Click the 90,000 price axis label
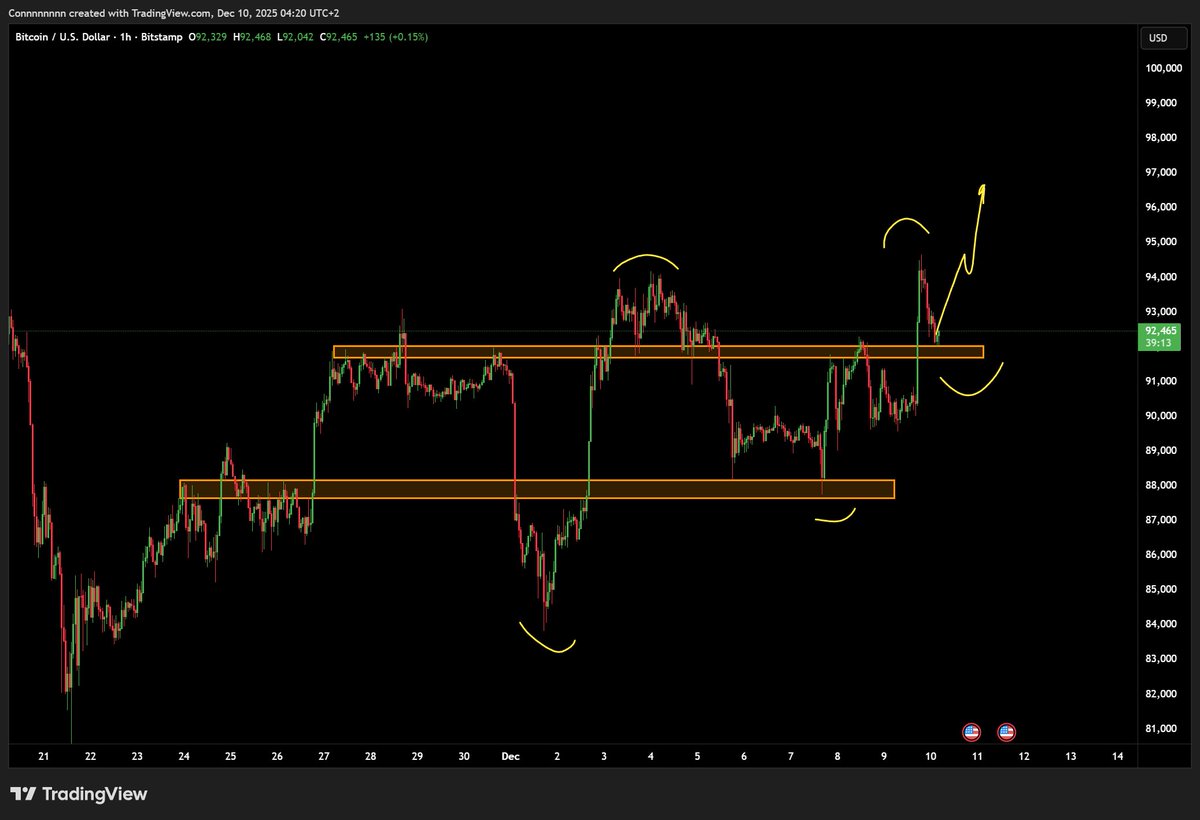 coord(1163,416)
